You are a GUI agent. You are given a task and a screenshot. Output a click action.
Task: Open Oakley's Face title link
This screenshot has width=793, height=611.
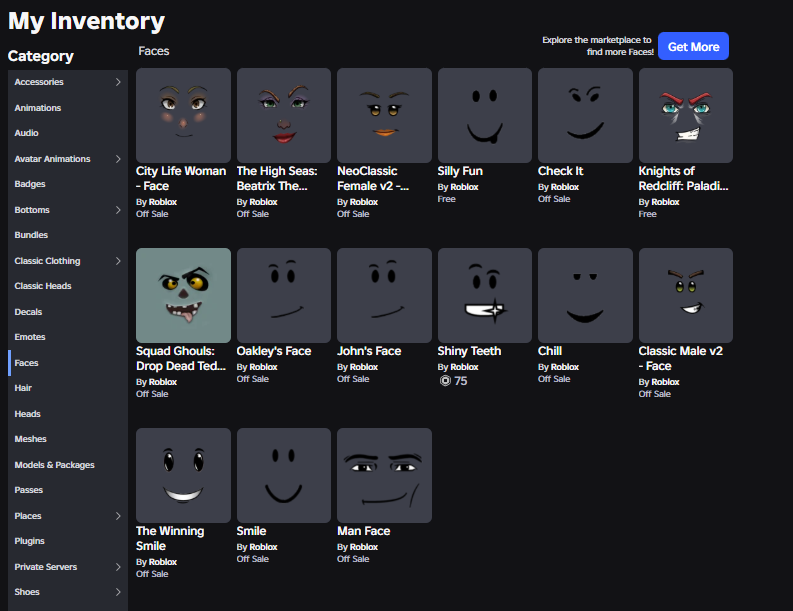(274, 351)
